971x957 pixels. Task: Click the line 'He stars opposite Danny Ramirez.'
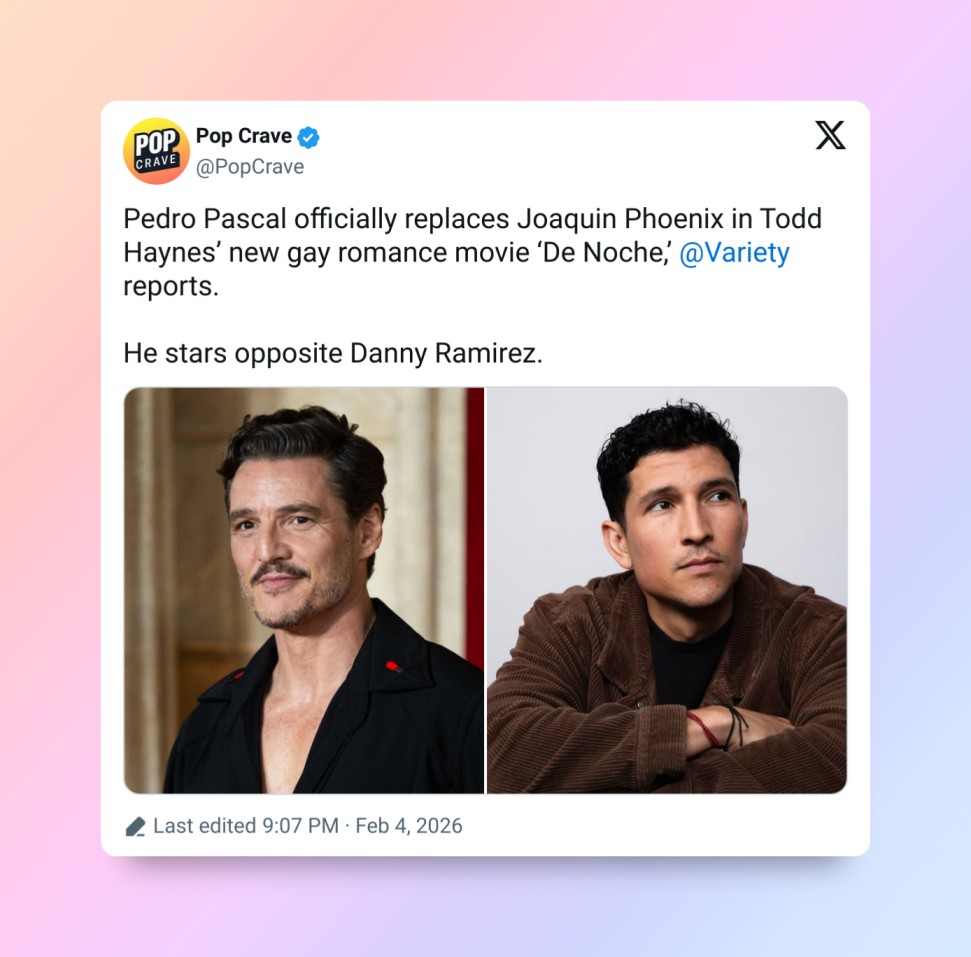click(333, 353)
